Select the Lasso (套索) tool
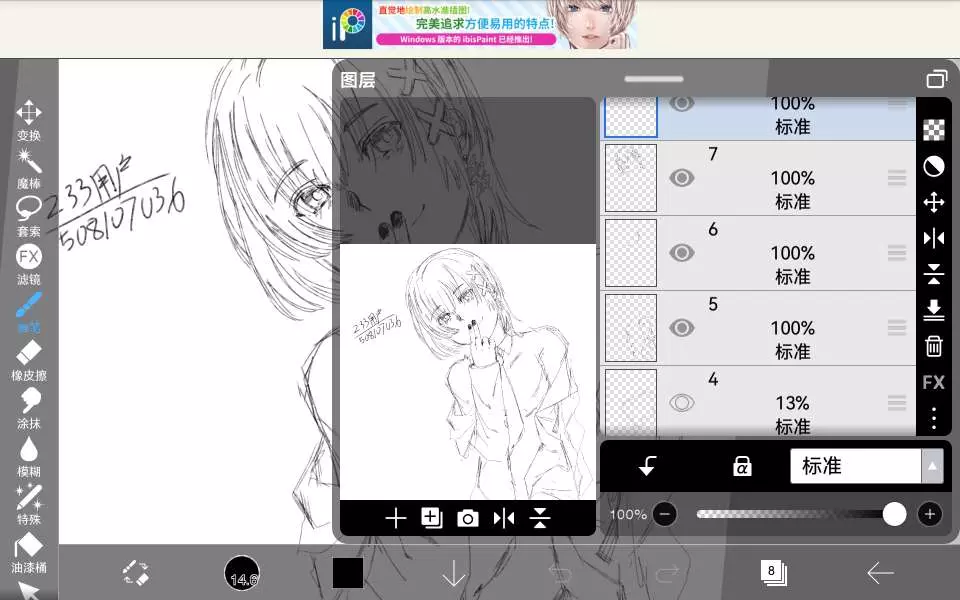The image size is (960, 600). [x=29, y=216]
